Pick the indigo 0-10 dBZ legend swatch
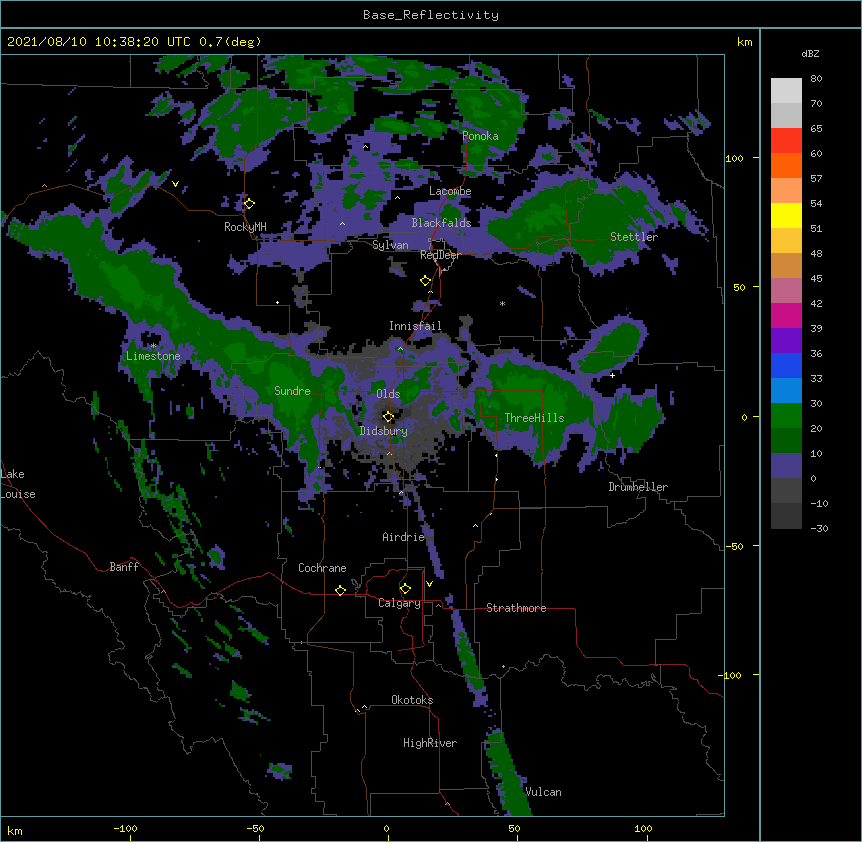The height and width of the screenshot is (842, 862). pos(786,466)
